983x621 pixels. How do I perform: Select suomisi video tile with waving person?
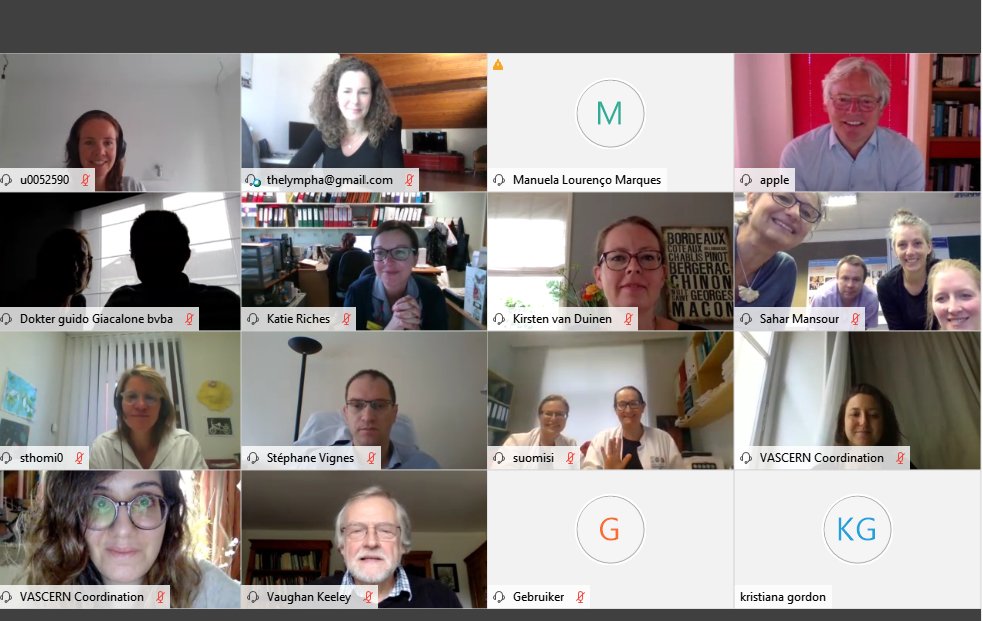[x=611, y=400]
